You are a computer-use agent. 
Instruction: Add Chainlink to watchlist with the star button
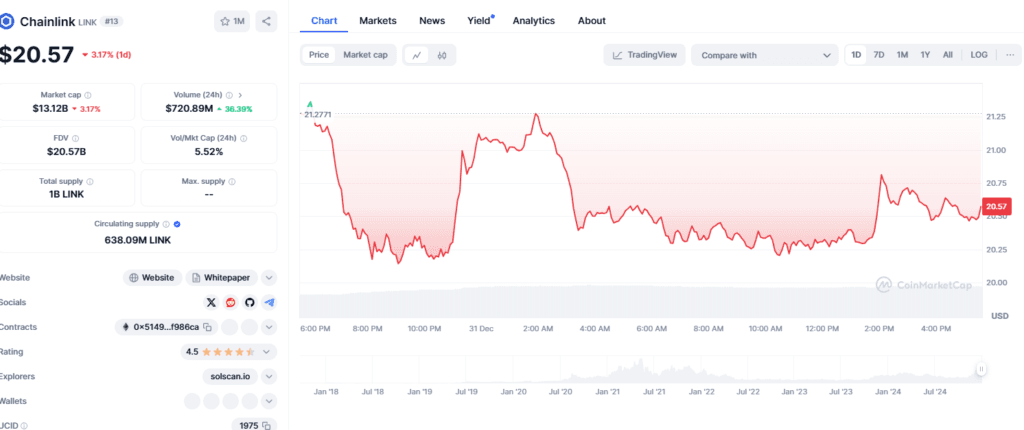pos(232,22)
